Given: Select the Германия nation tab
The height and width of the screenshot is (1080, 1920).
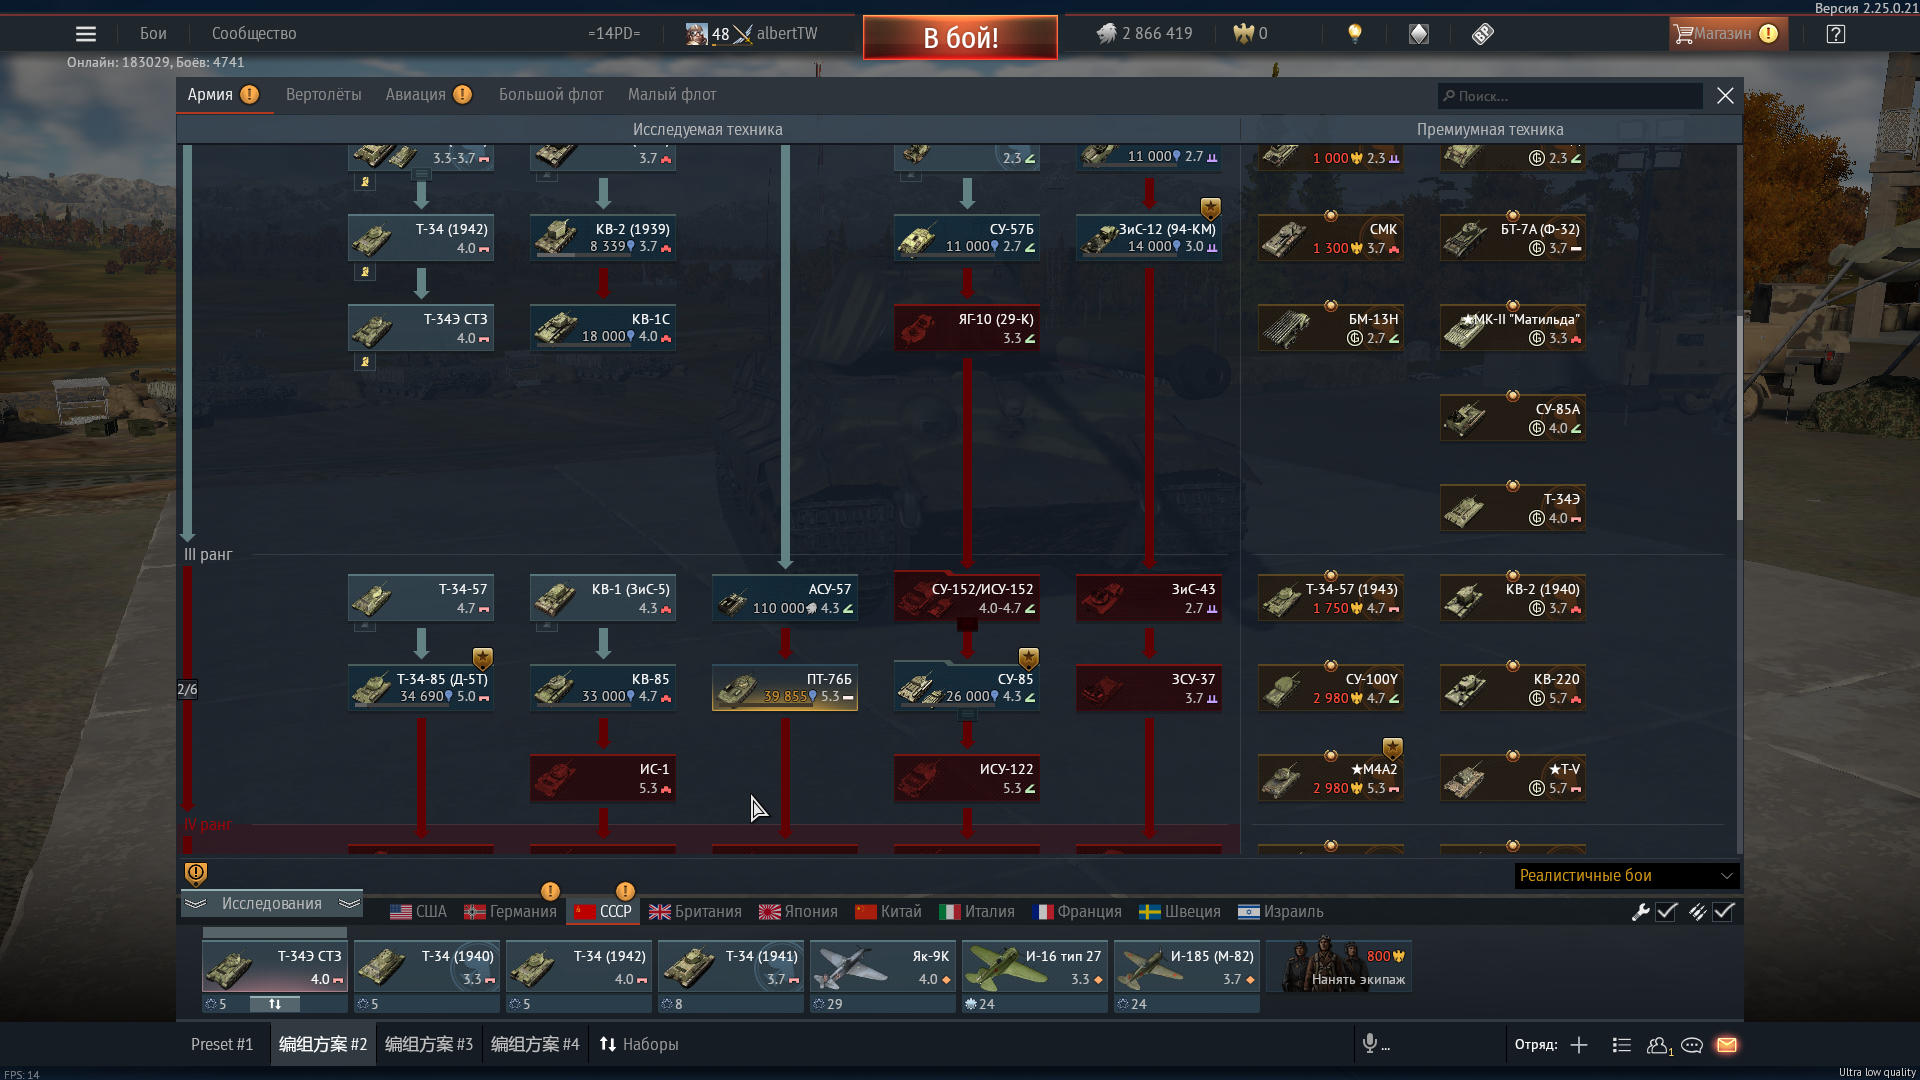Looking at the screenshot, I should (510, 912).
